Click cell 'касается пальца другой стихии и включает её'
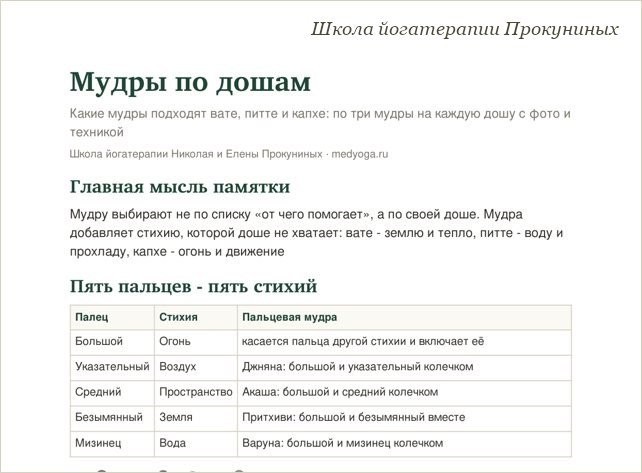The width and height of the screenshot is (642, 473). pos(404,343)
